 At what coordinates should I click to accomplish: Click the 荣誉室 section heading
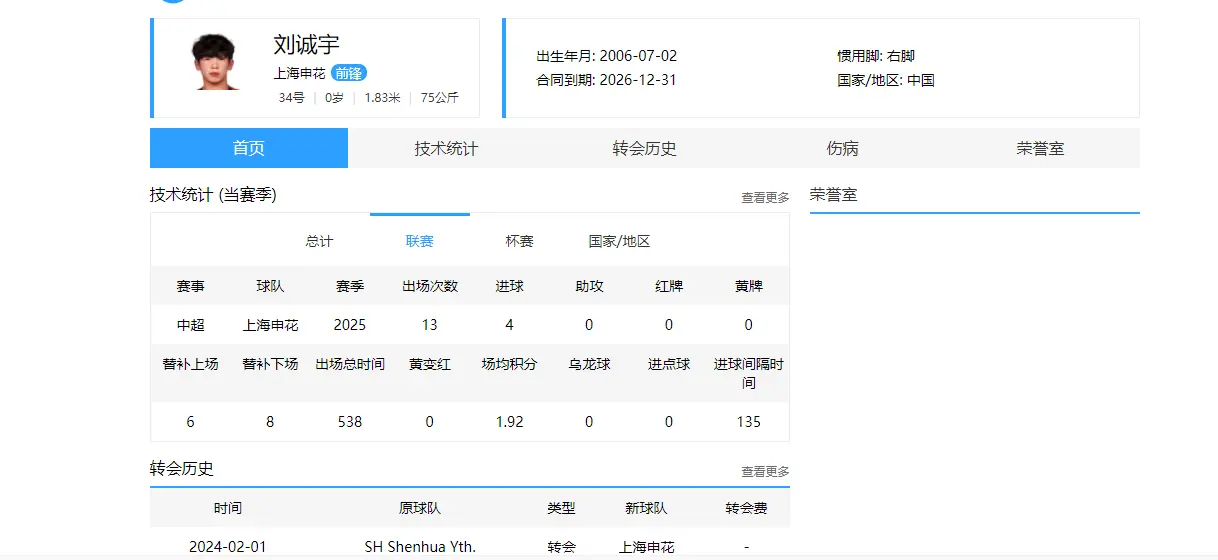[x=833, y=194]
